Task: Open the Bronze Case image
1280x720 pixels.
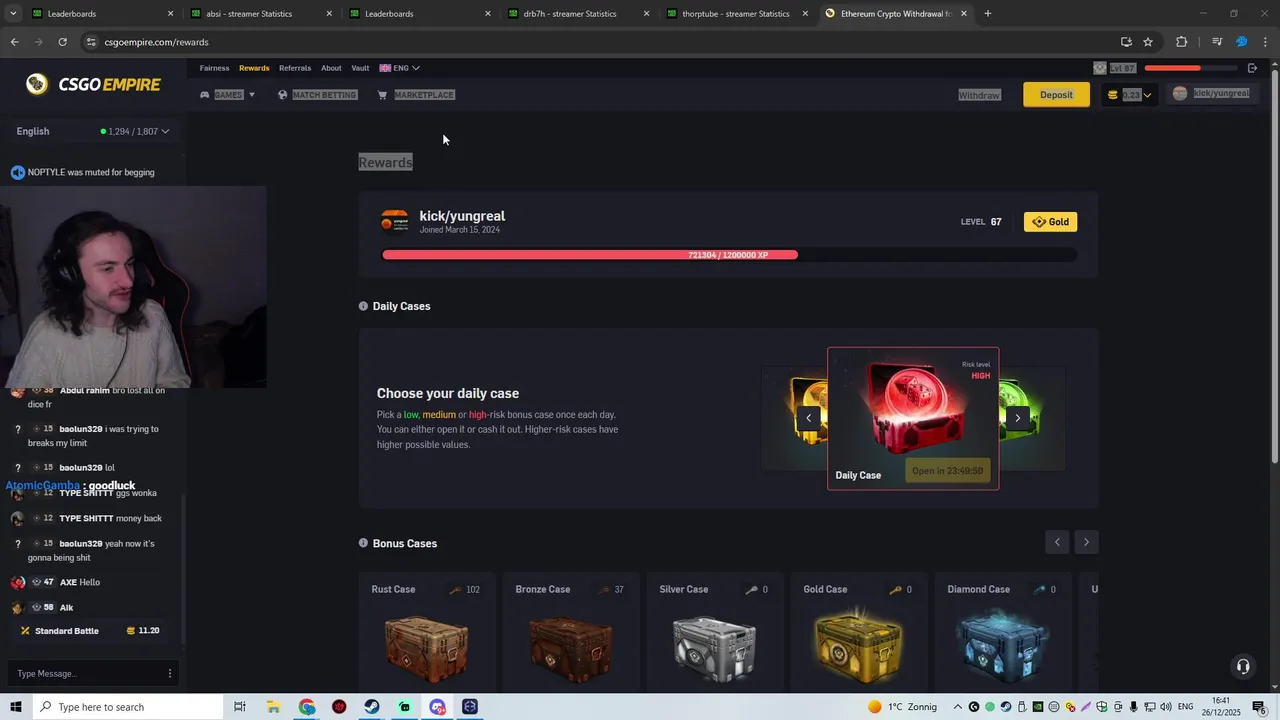Action: pos(570,648)
